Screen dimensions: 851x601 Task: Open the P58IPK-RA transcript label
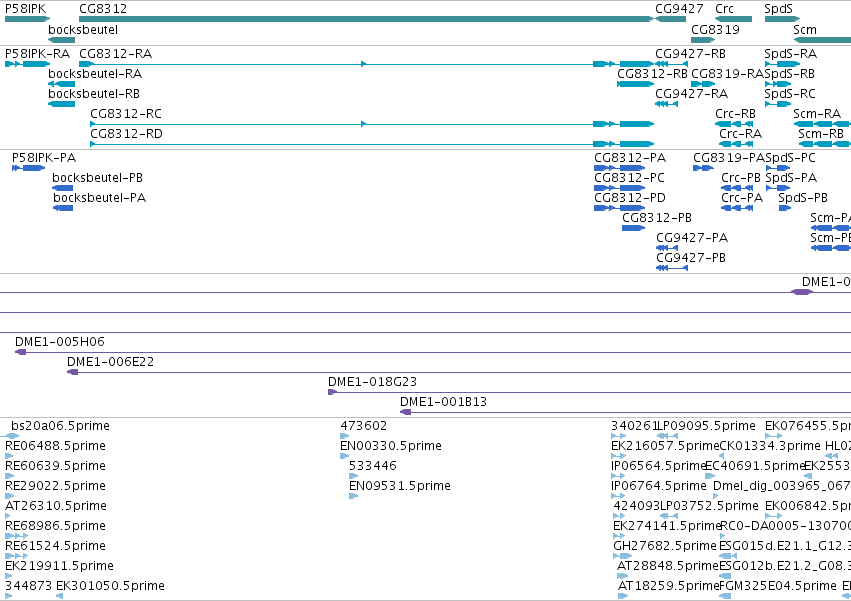pyautogui.click(x=37, y=54)
